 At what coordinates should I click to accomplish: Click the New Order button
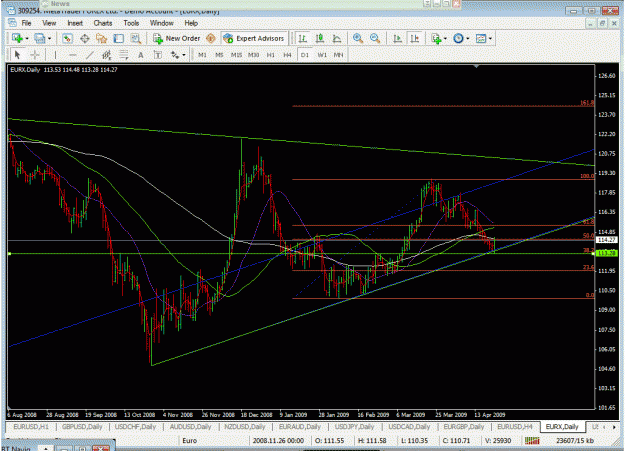(177, 38)
